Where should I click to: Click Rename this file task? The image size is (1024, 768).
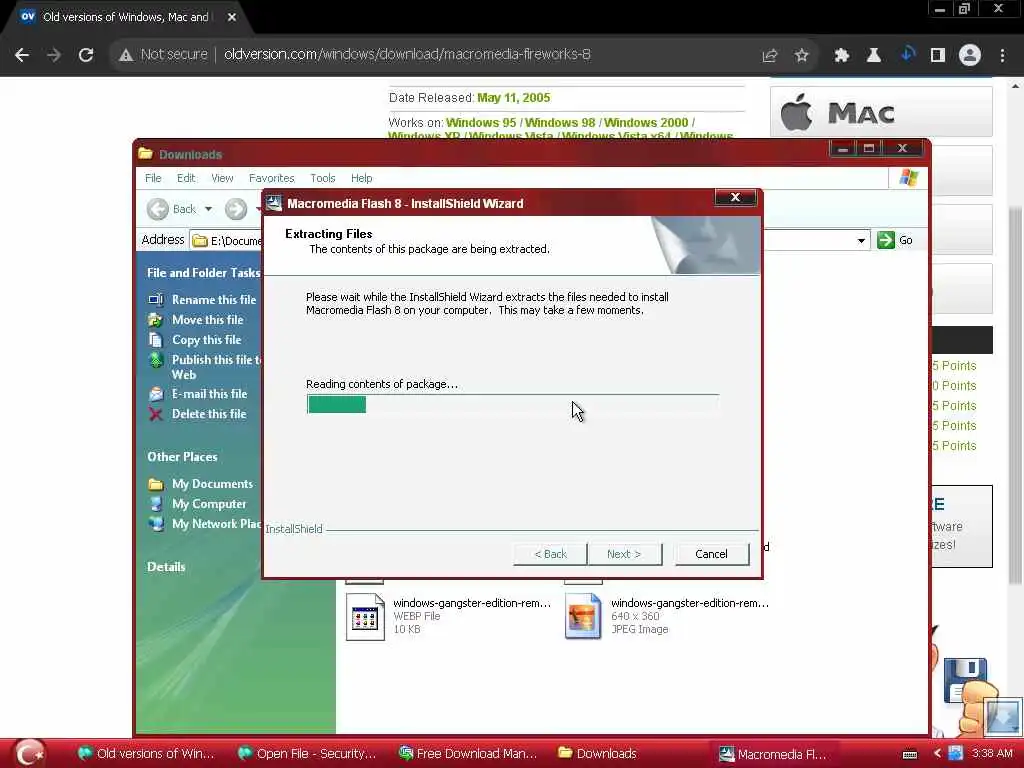pos(214,300)
